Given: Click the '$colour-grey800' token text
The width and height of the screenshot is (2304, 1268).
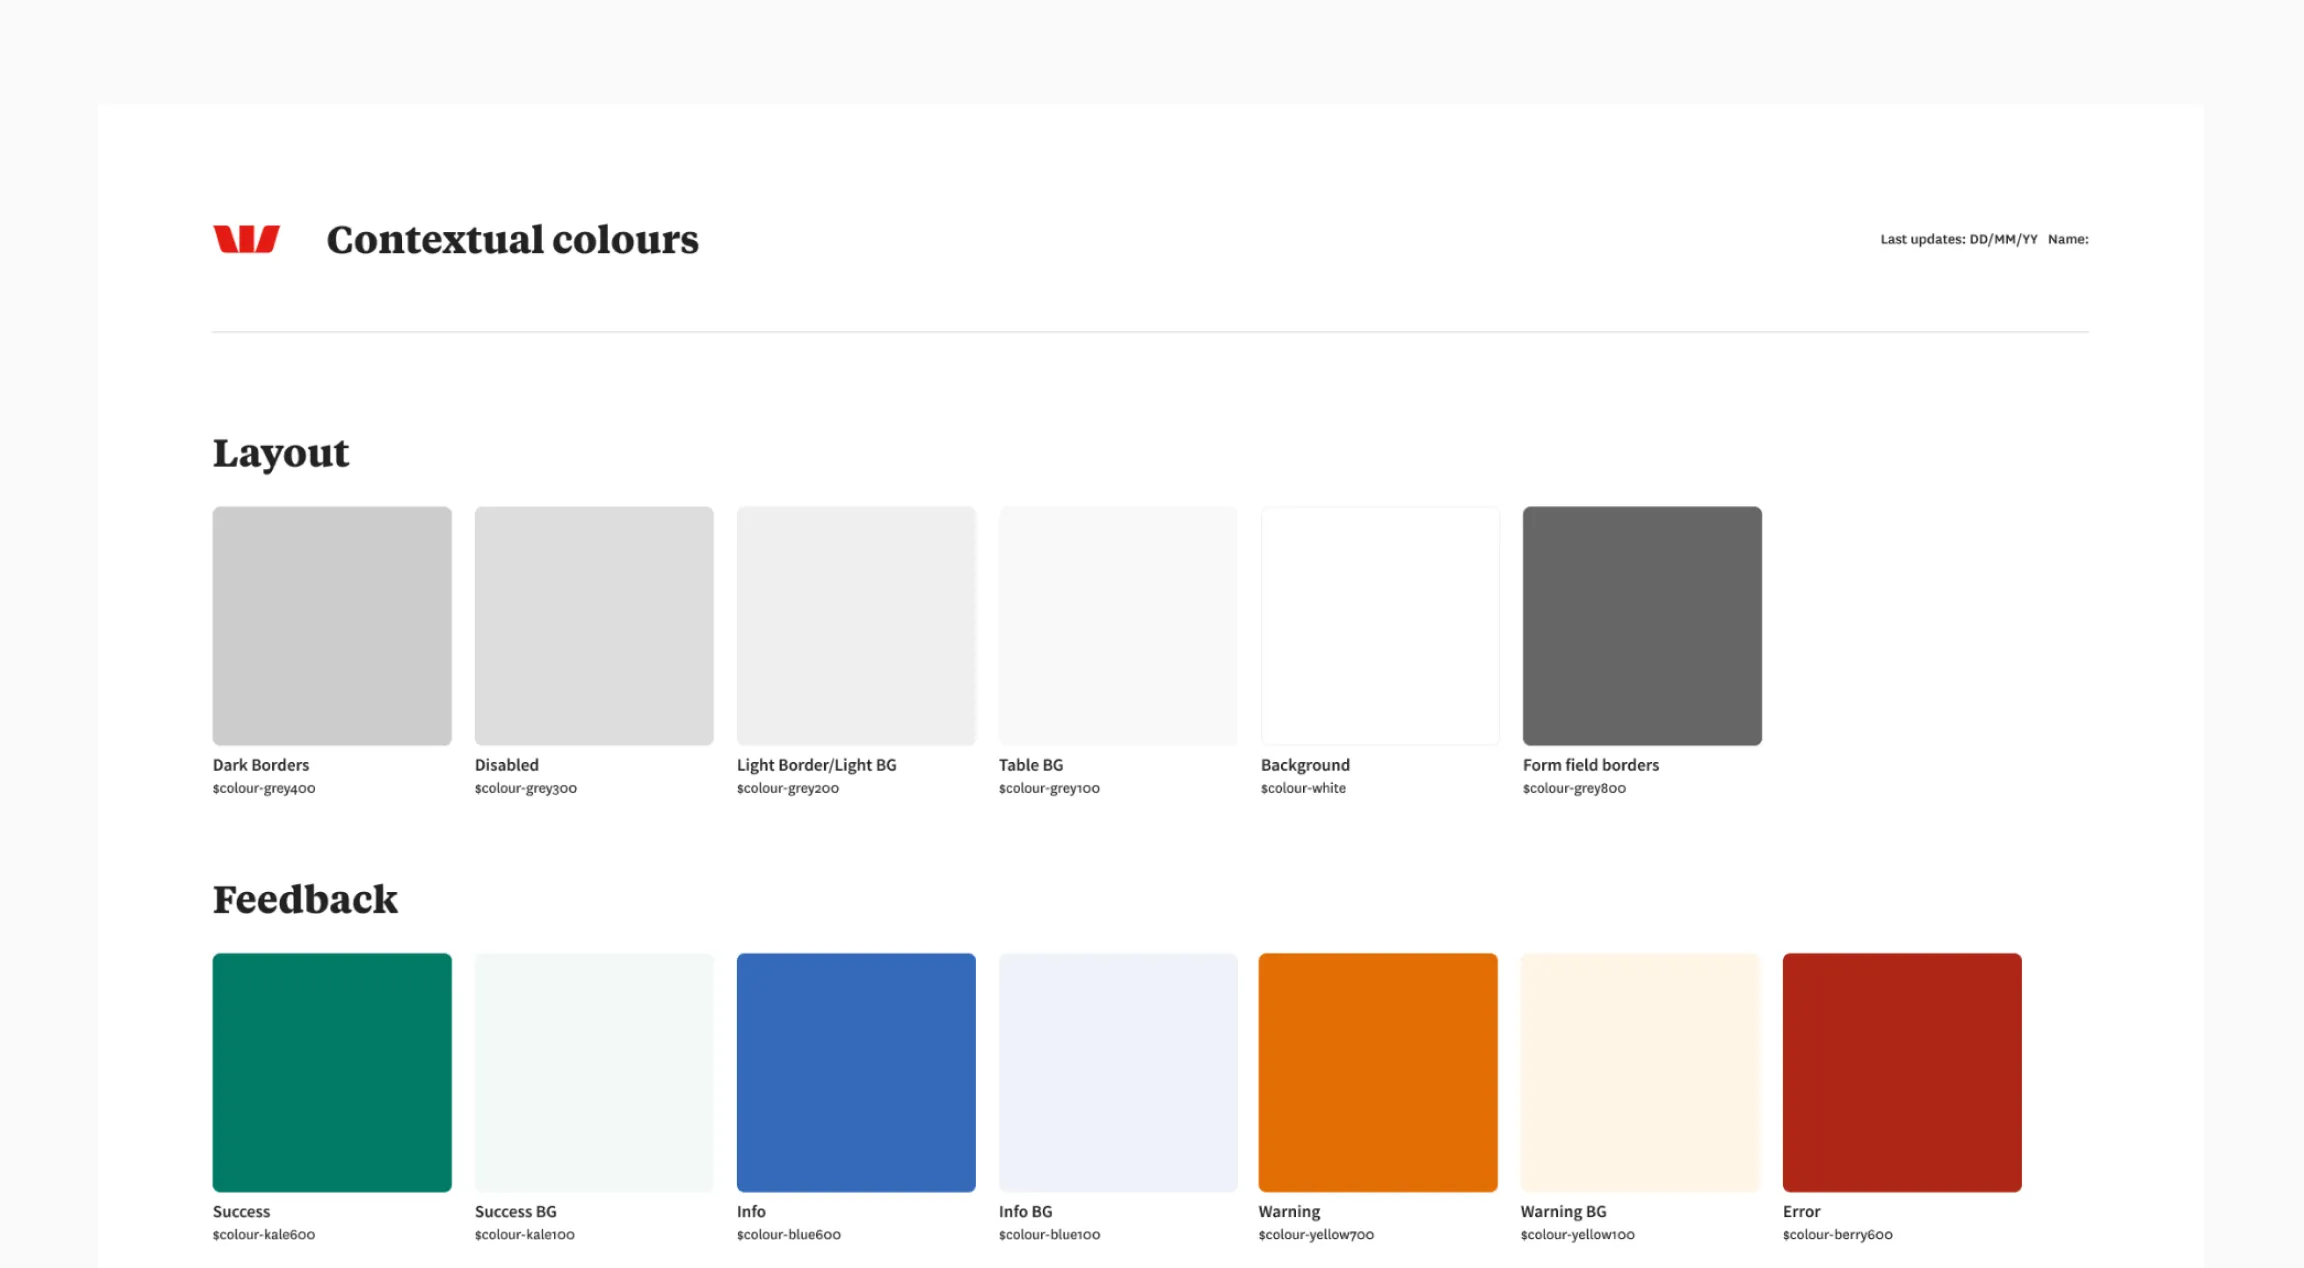Looking at the screenshot, I should pyautogui.click(x=1574, y=788).
